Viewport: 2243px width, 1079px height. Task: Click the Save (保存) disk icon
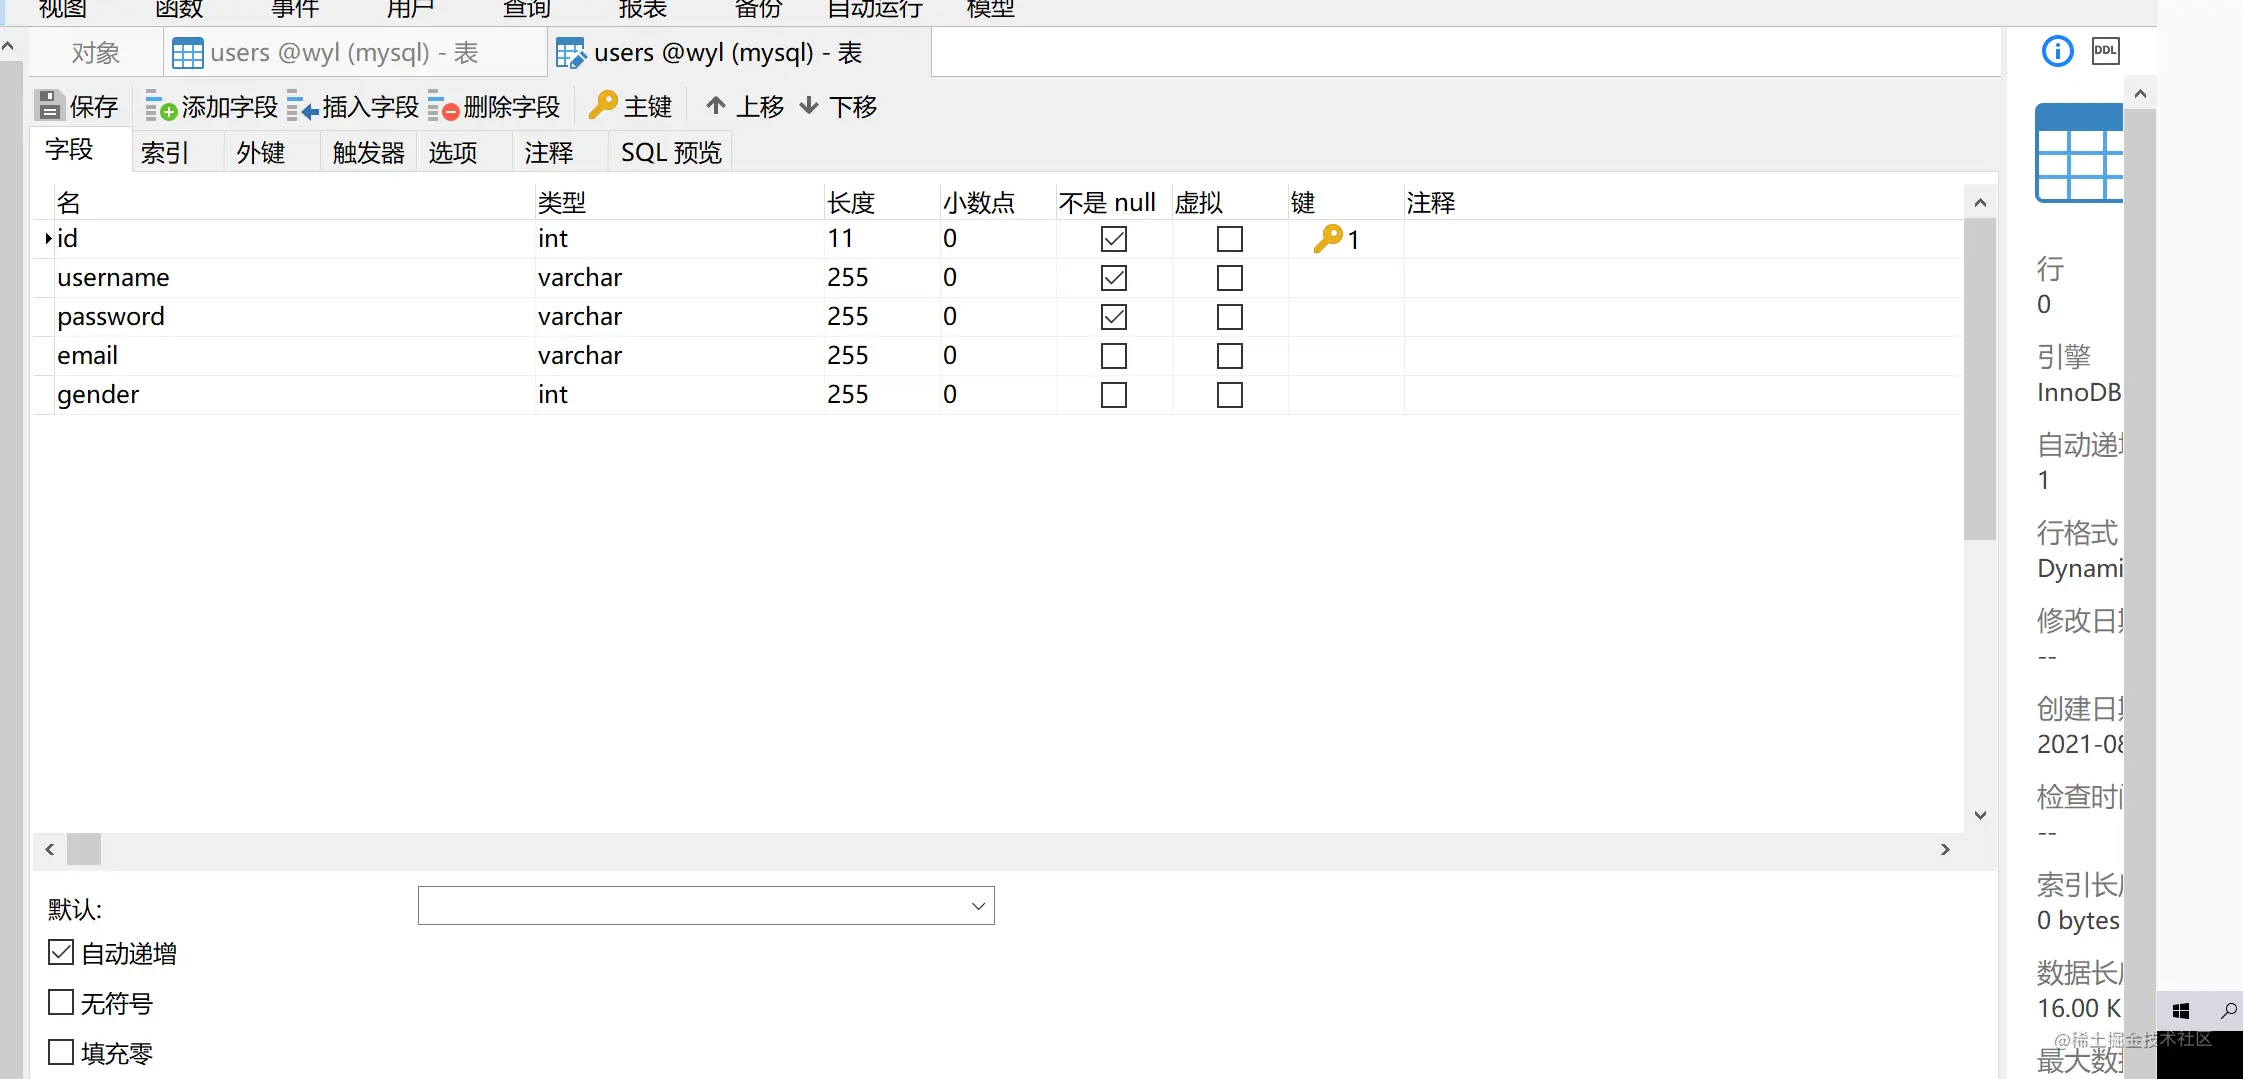click(49, 106)
